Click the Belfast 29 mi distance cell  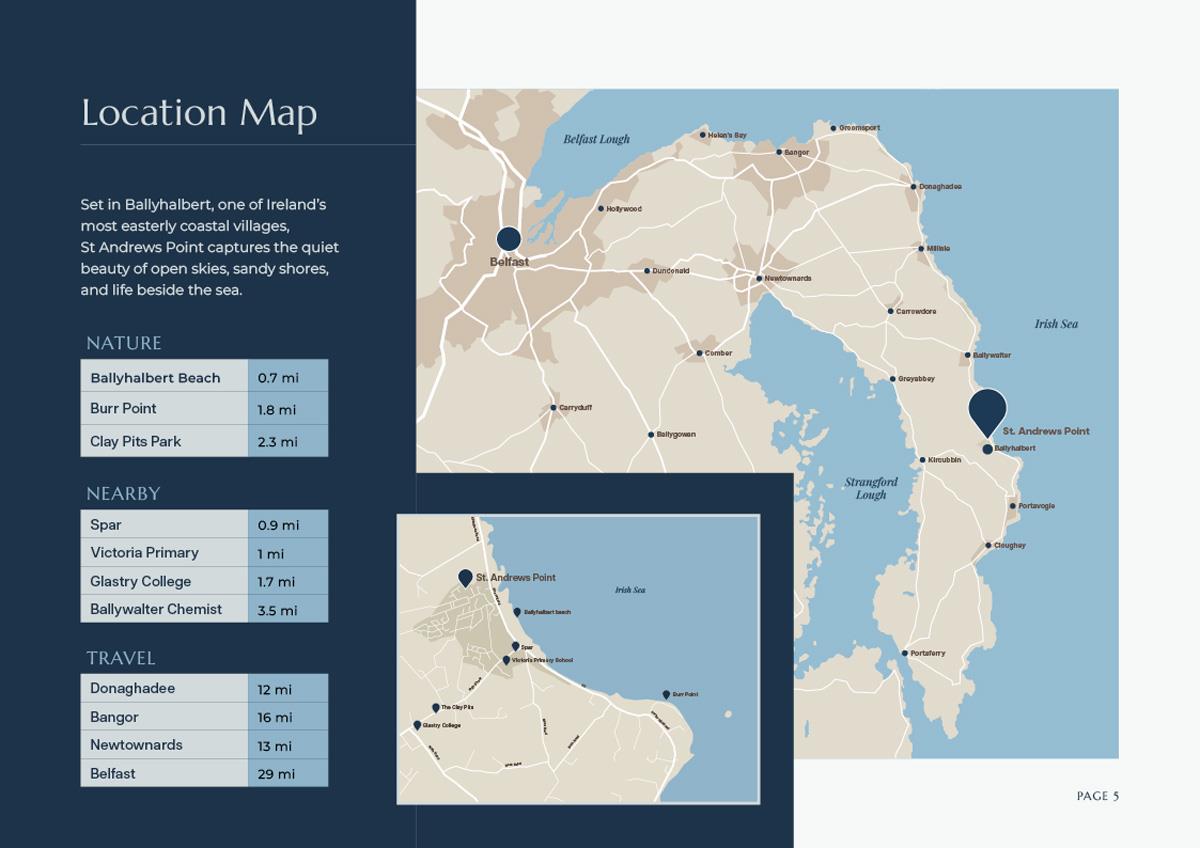click(287, 773)
